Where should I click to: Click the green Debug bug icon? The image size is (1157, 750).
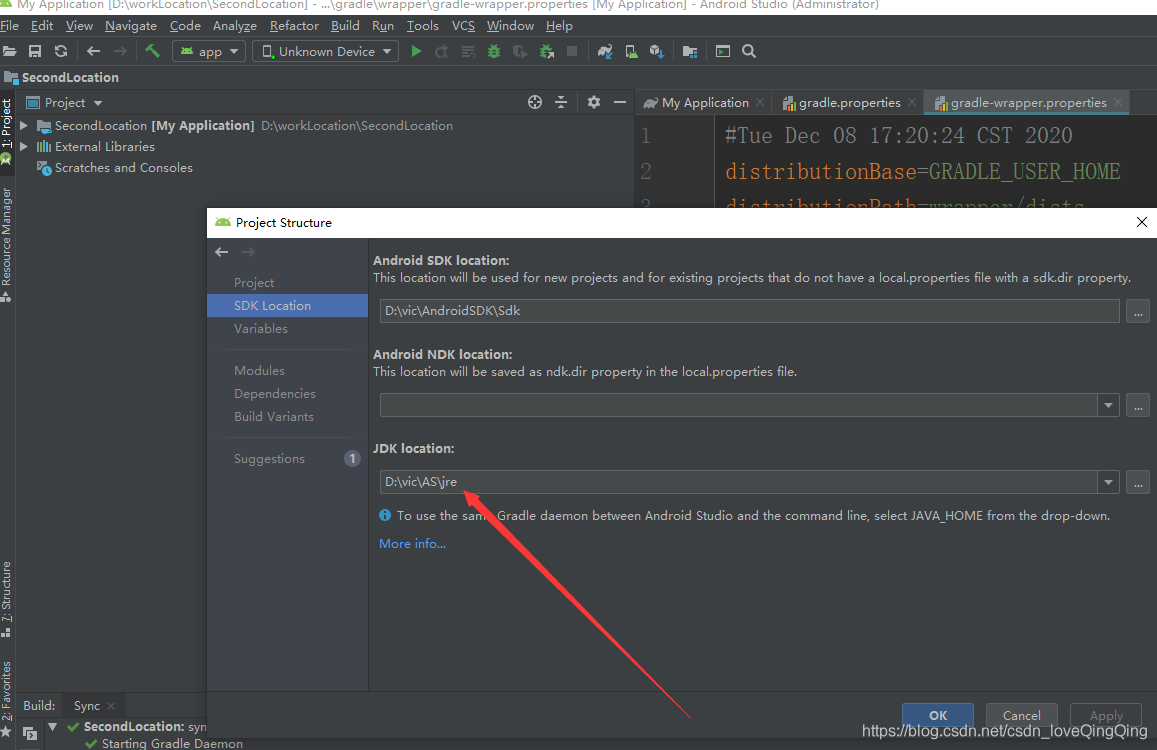pyautogui.click(x=494, y=52)
